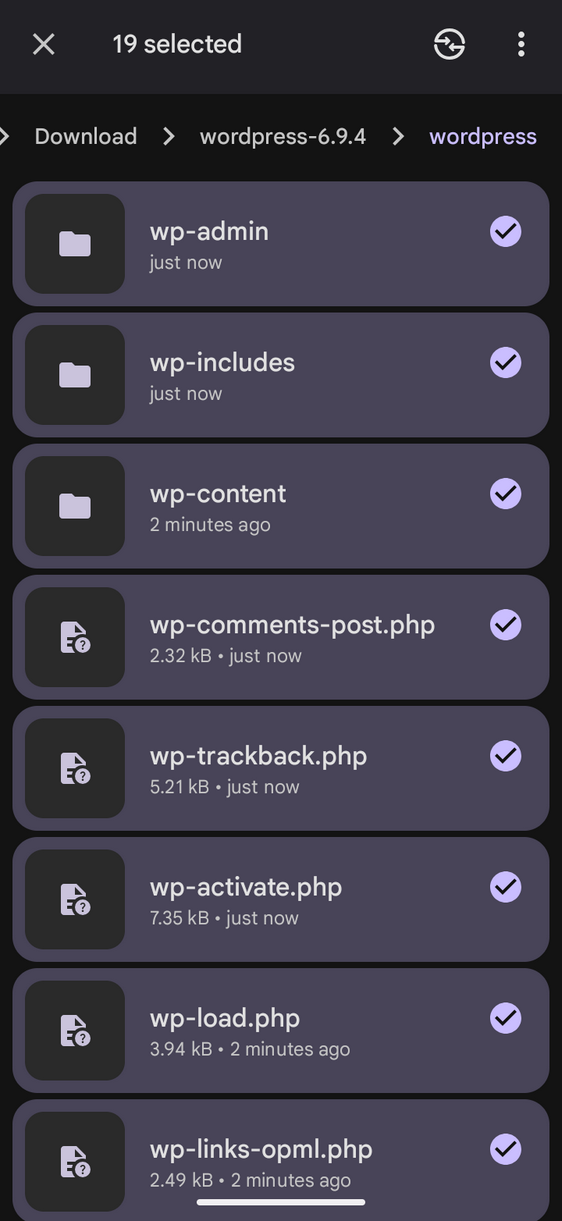Clear selection with the X icon
Image resolution: width=562 pixels, height=1221 pixels.
43,44
